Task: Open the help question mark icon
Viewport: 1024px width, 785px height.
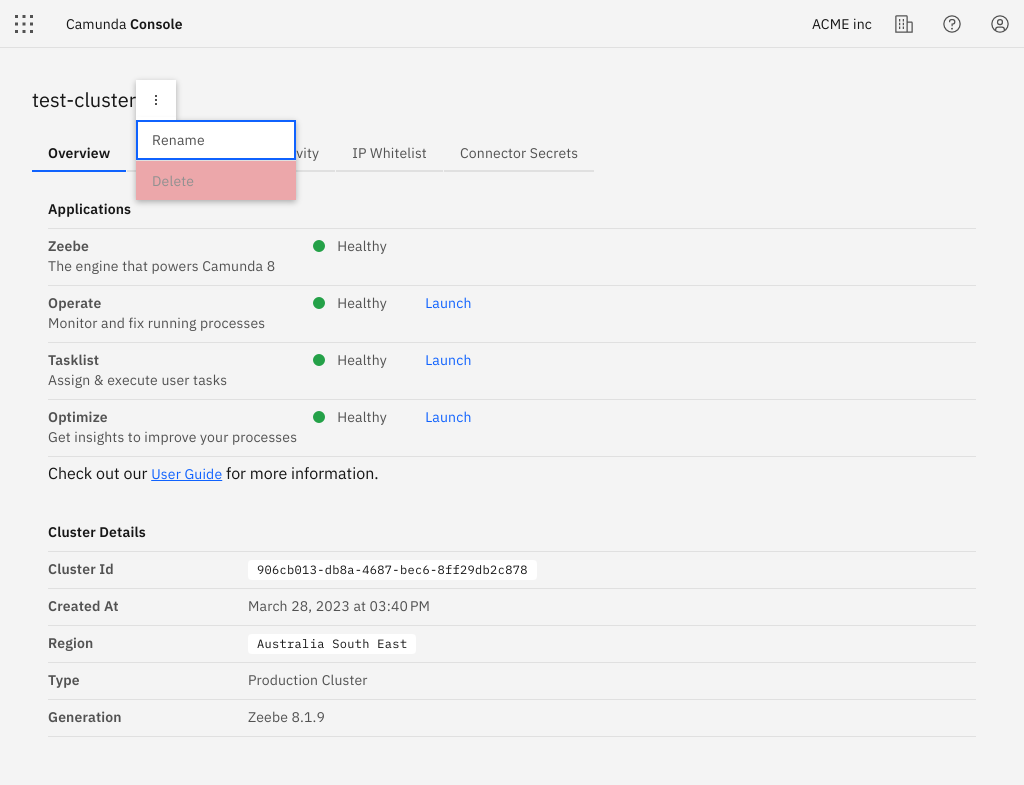Action: coord(952,24)
